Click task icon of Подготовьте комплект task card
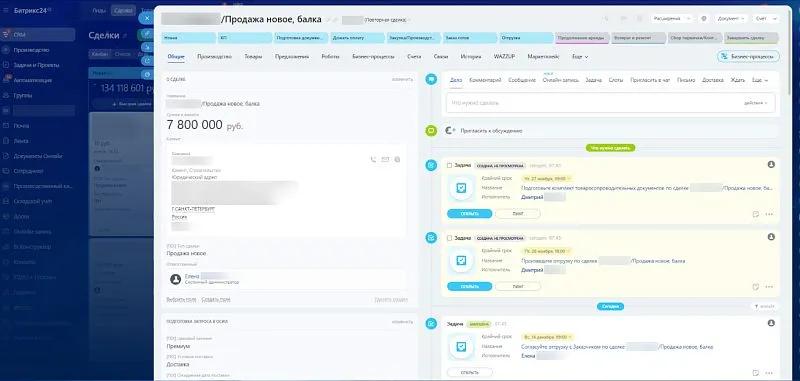This screenshot has height=381, width=800. [x=461, y=188]
